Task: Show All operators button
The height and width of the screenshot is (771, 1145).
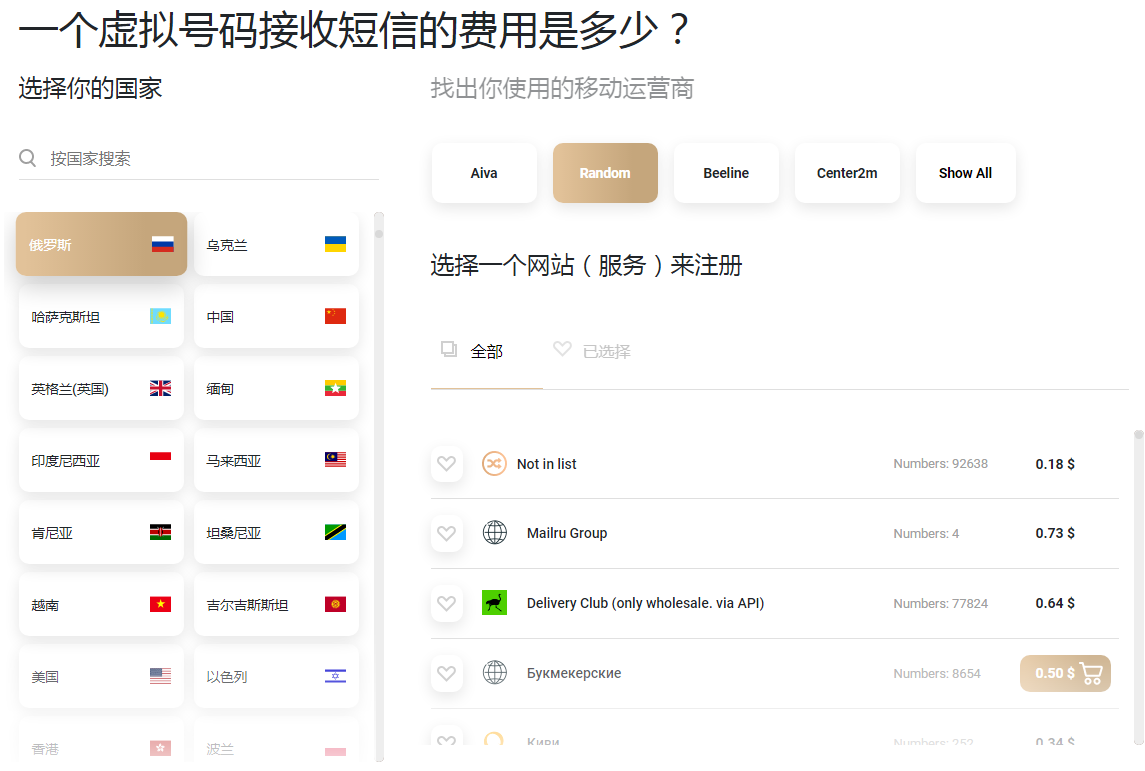Action: click(x=965, y=173)
